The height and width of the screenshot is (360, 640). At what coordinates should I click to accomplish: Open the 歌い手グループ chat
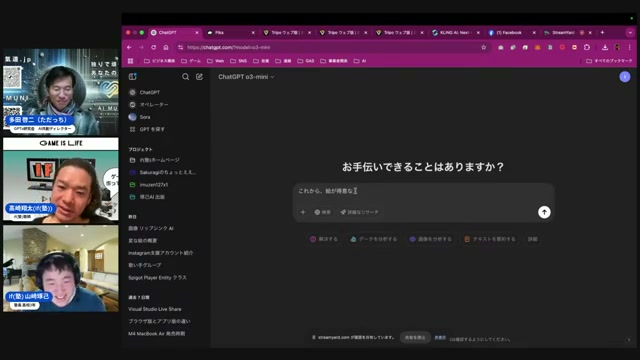144,265
